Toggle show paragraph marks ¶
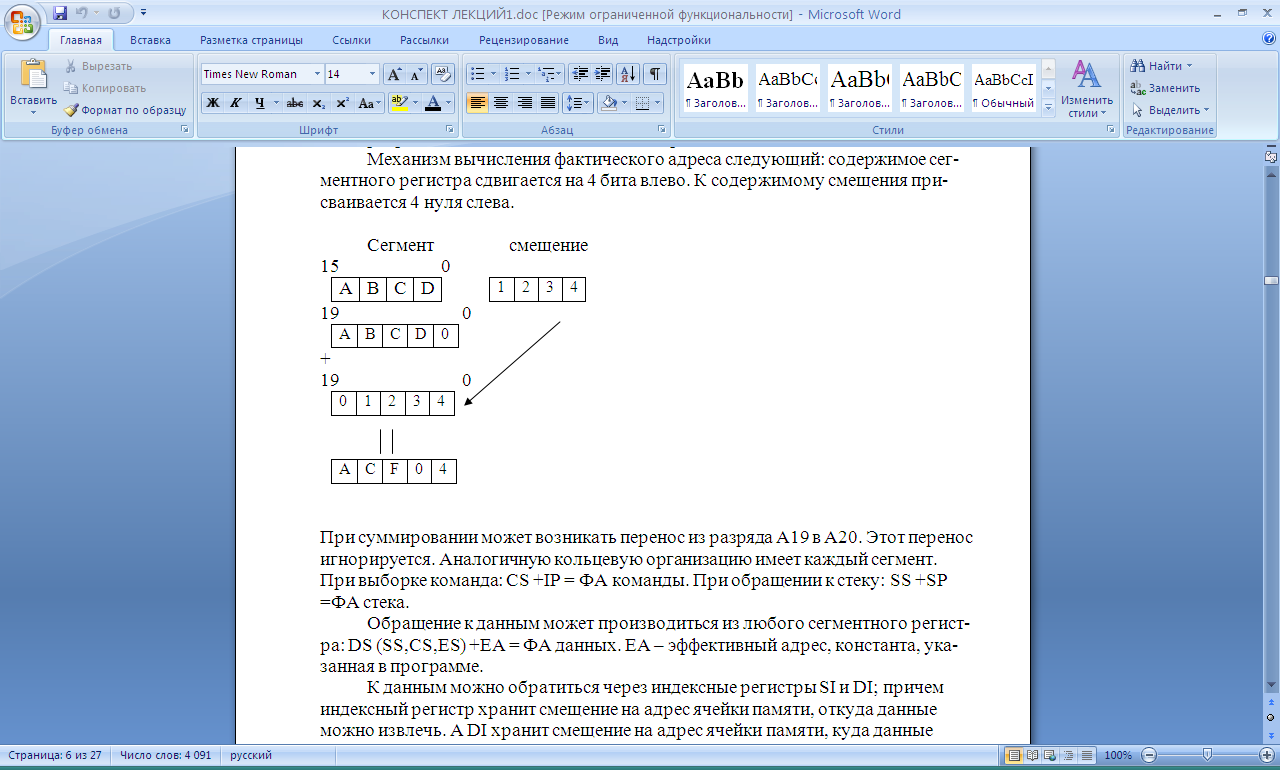 tap(655, 74)
